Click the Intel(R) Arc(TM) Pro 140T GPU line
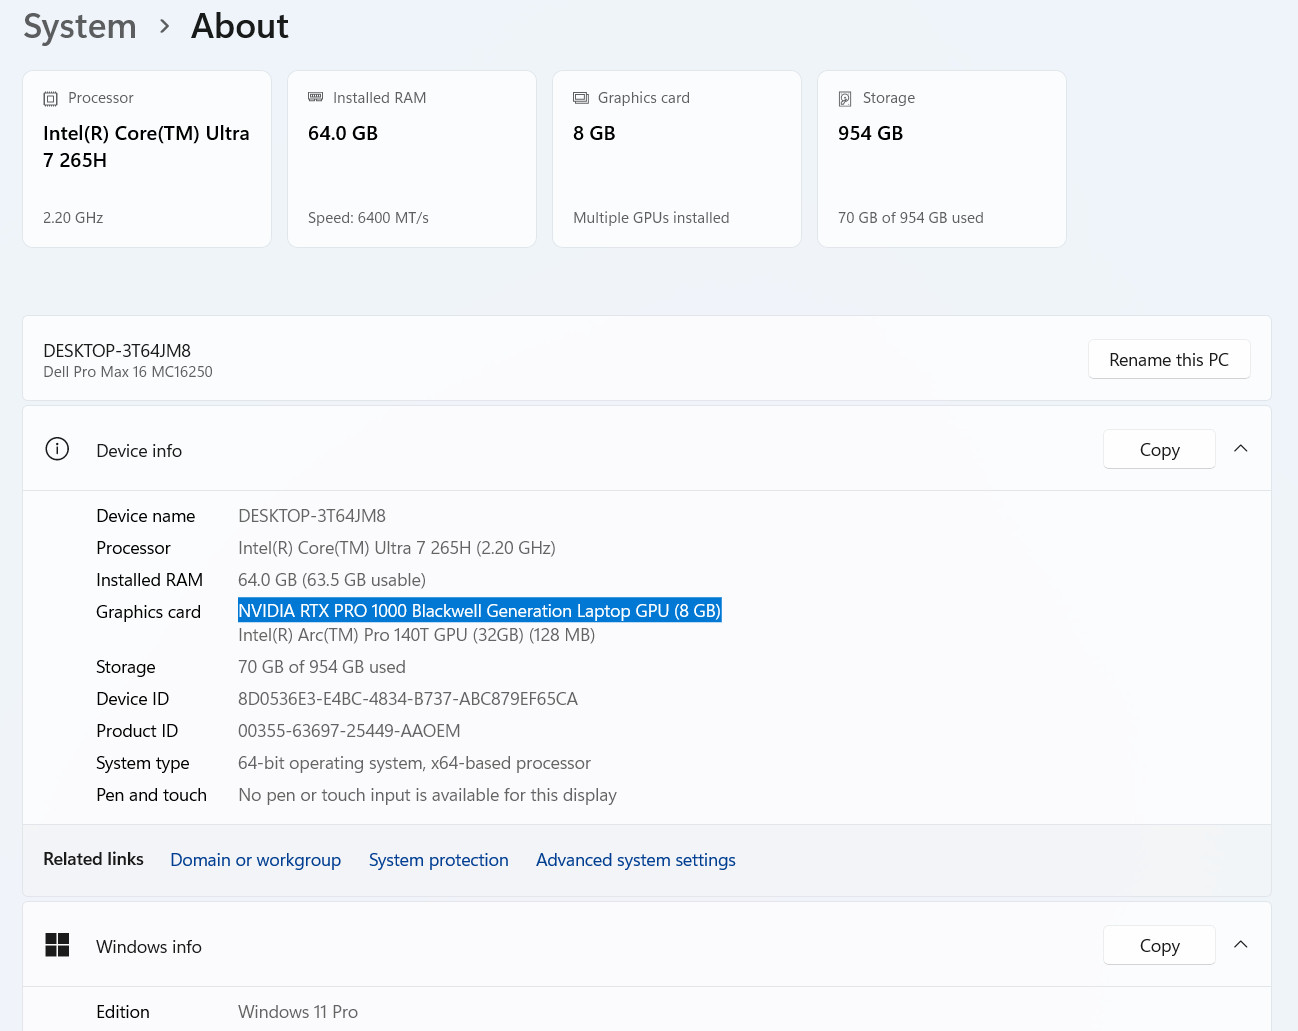This screenshot has height=1031, width=1298. [416, 635]
